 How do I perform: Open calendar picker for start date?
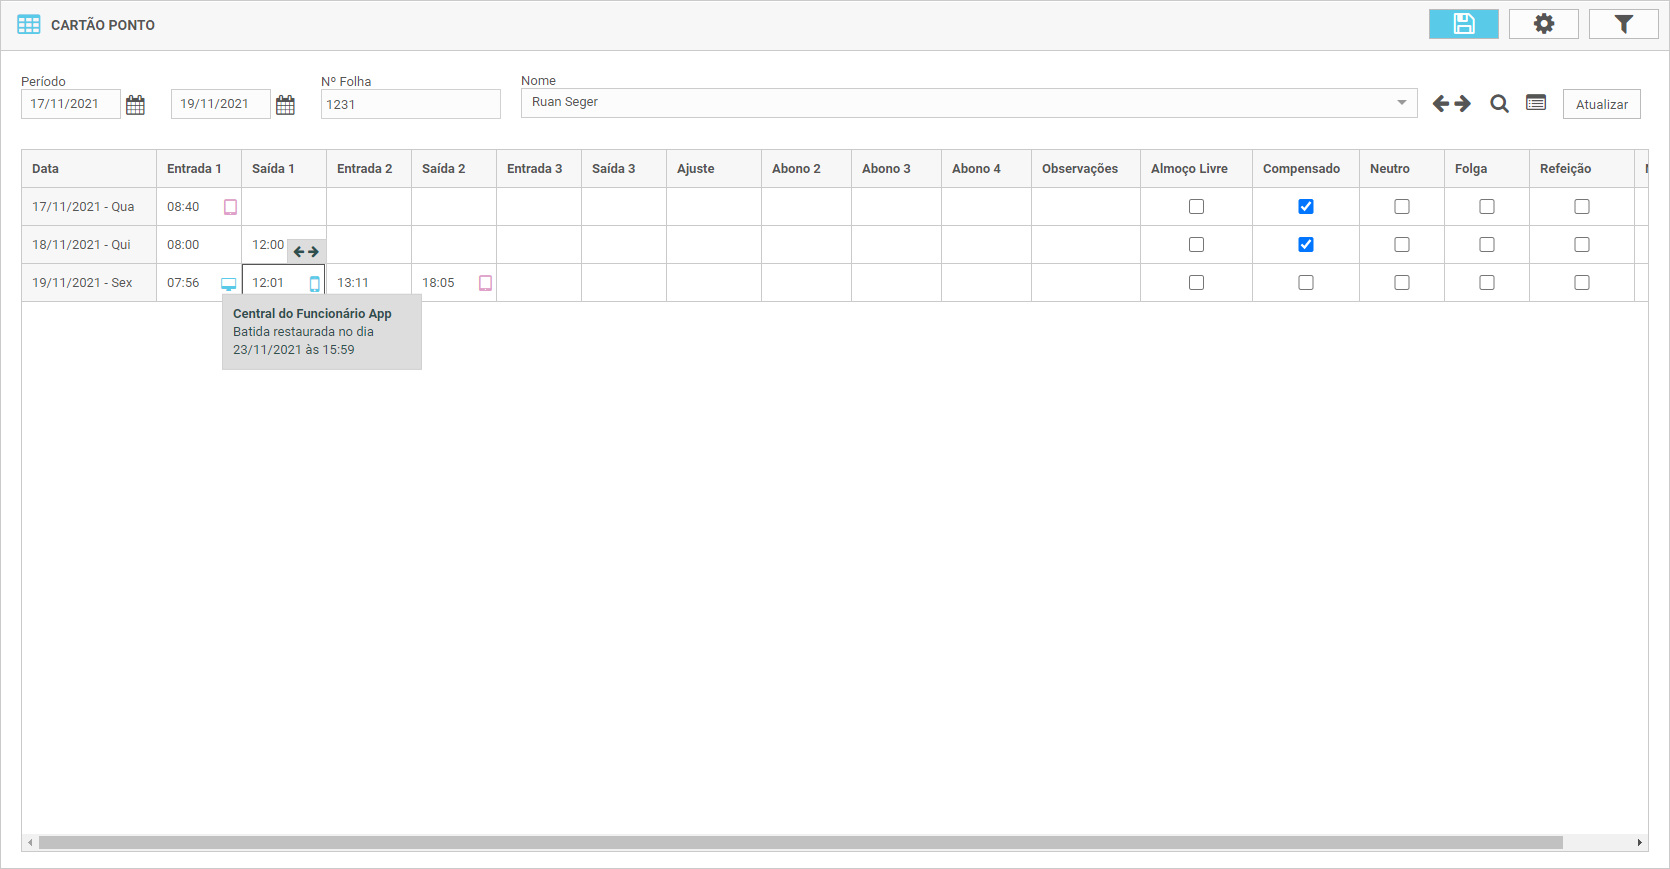(x=136, y=105)
